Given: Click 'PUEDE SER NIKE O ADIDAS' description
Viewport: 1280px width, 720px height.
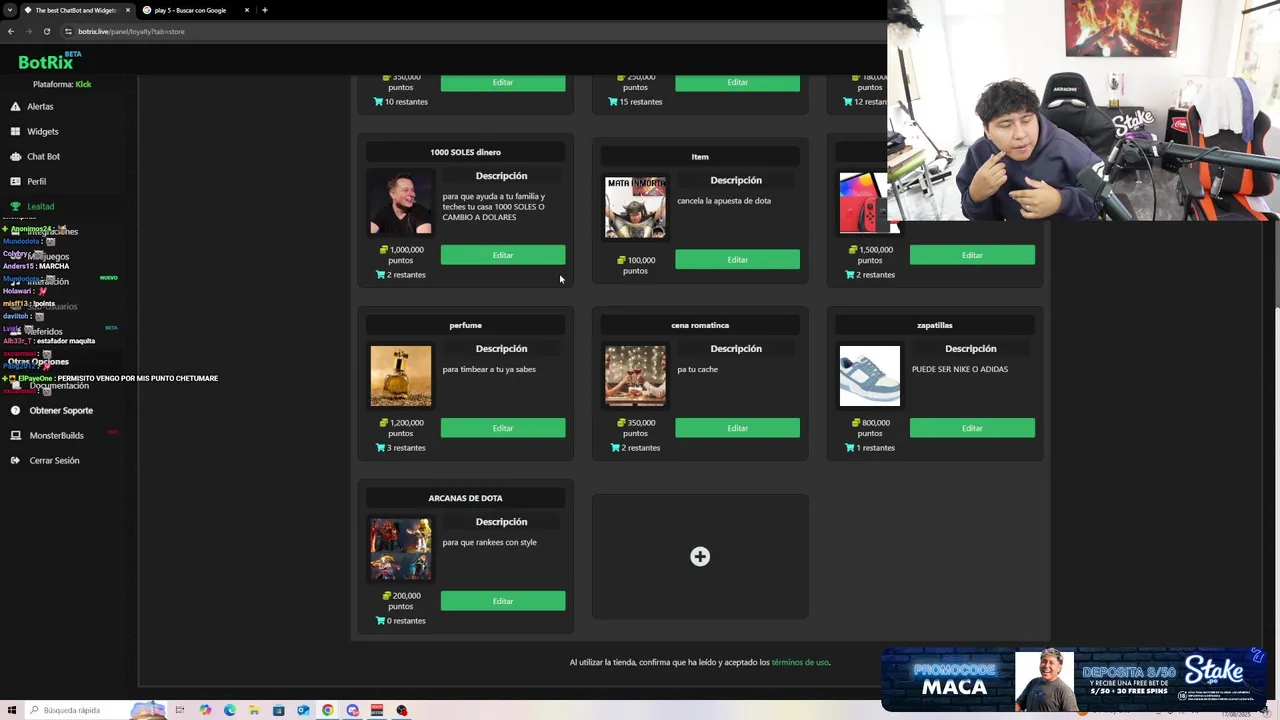Looking at the screenshot, I should click(x=960, y=369).
